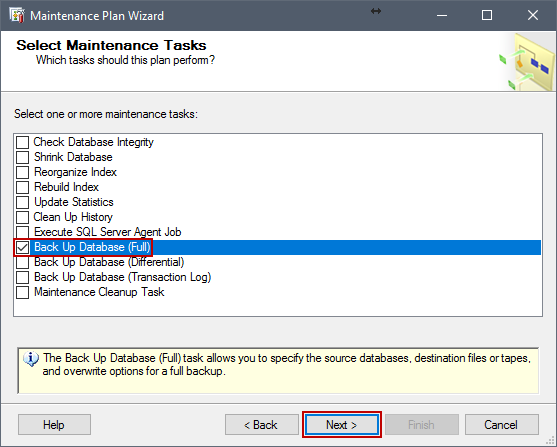557x447 pixels.
Task: Continue with the Next button
Action: (342, 425)
